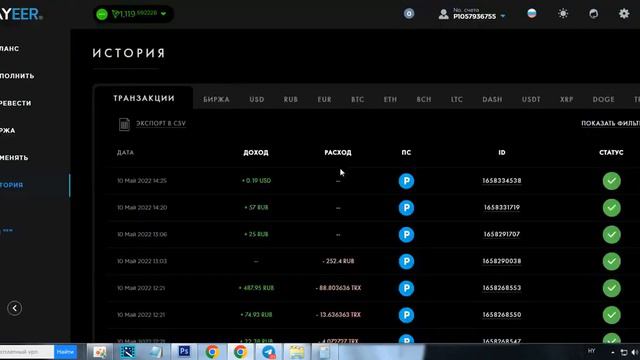Open Photoshop from the taskbar
This screenshot has height=360, width=640.
[x=184, y=351]
